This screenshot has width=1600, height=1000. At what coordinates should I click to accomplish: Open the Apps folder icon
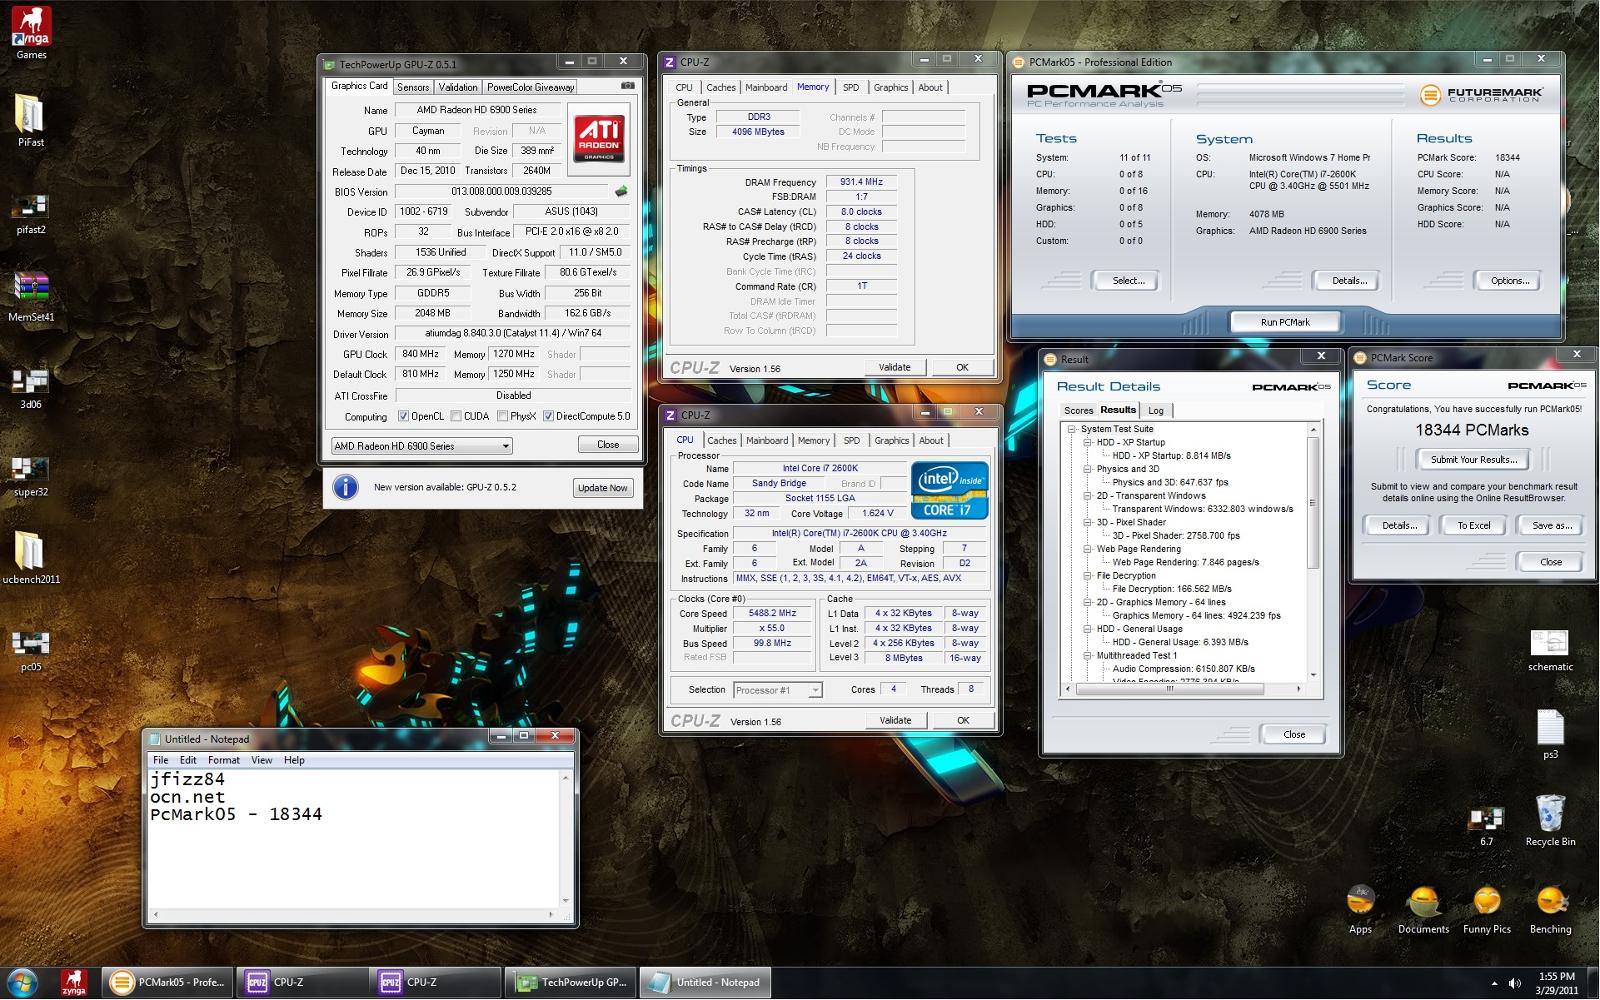click(1360, 908)
